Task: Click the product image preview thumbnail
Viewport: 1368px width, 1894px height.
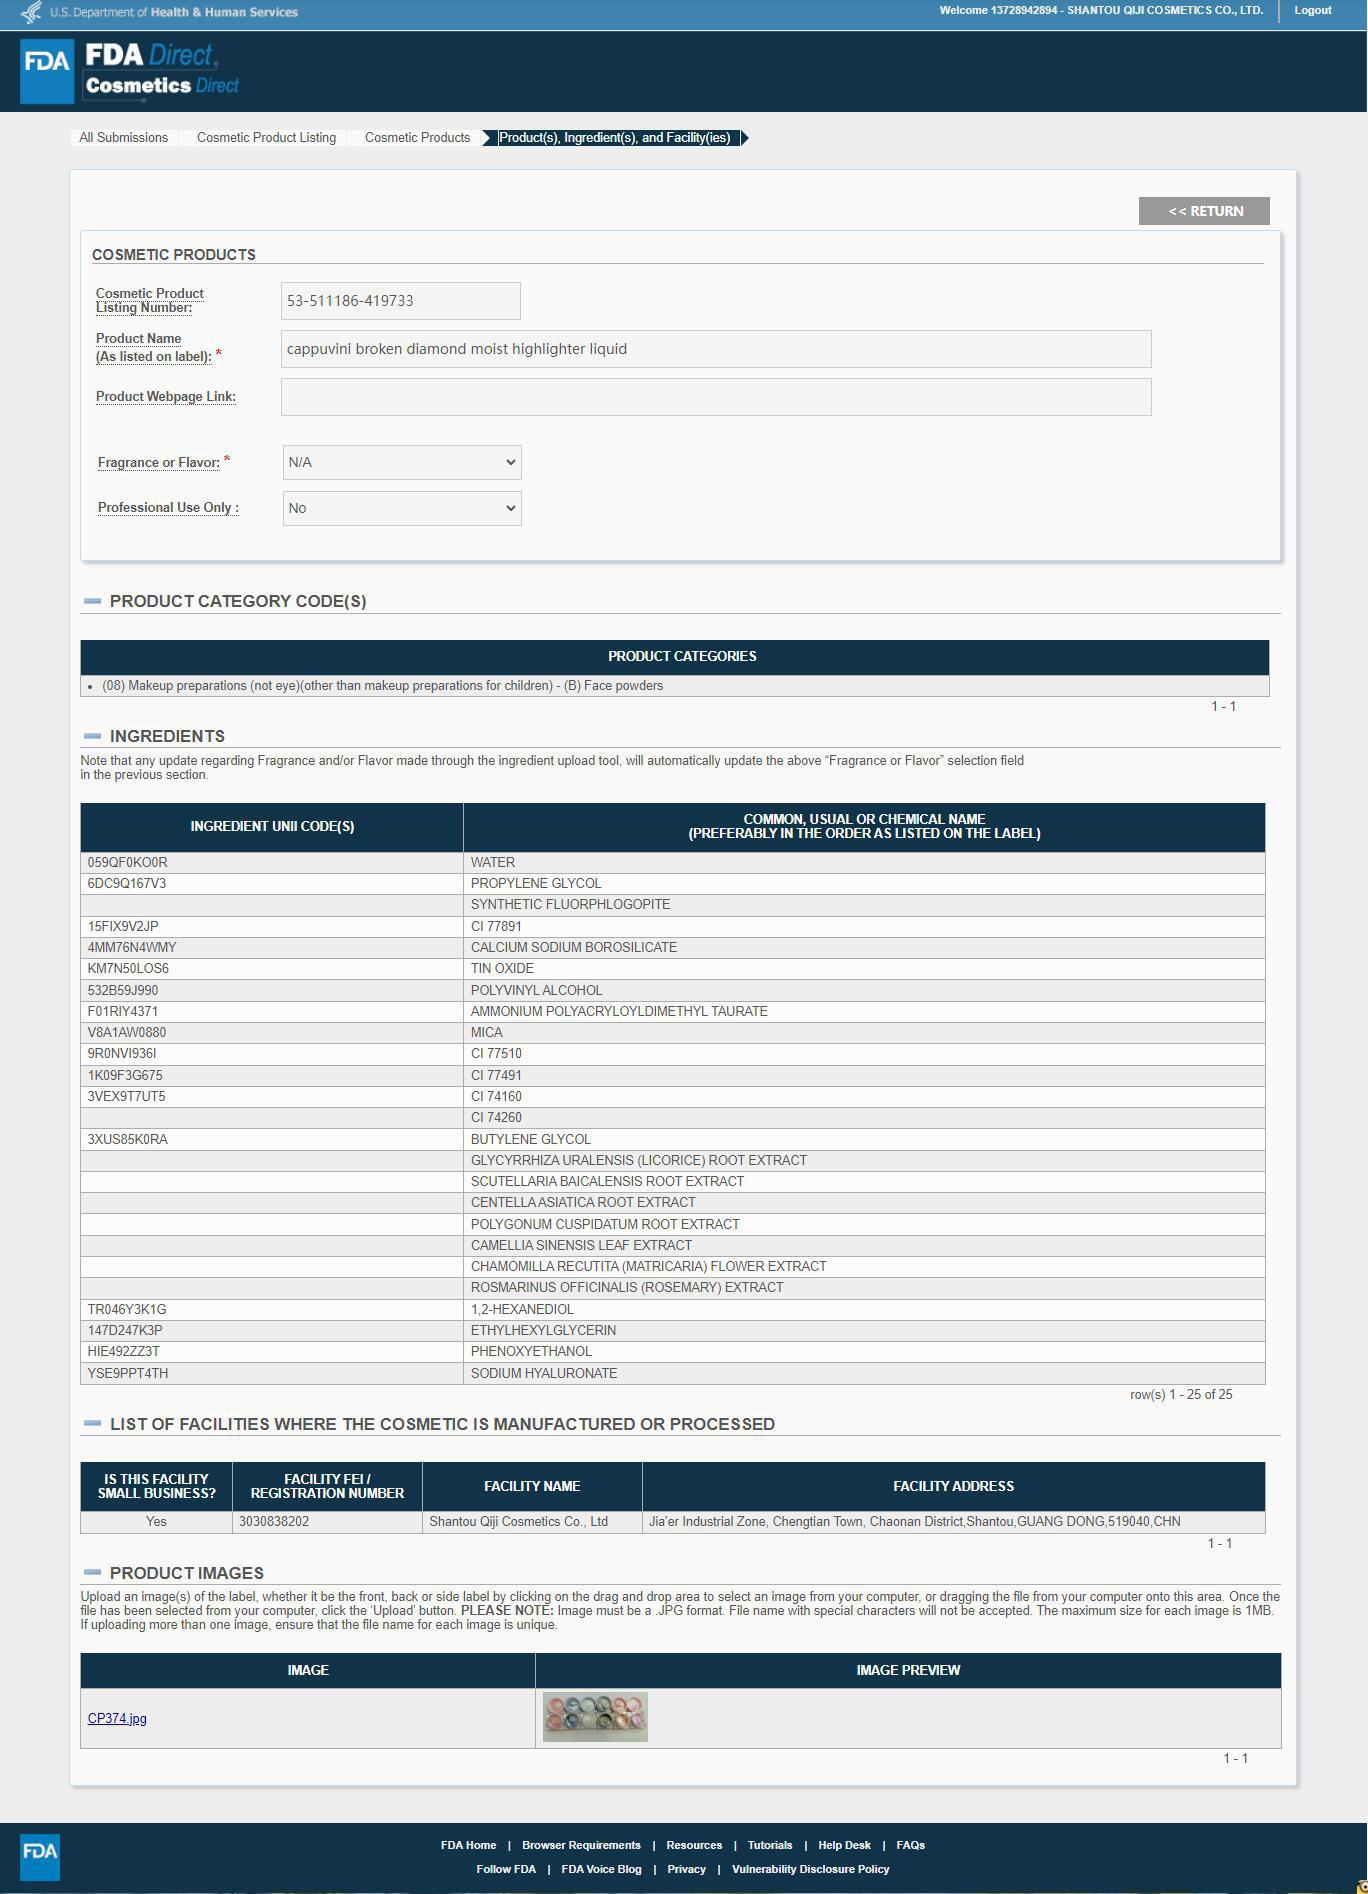Action: tap(595, 1717)
